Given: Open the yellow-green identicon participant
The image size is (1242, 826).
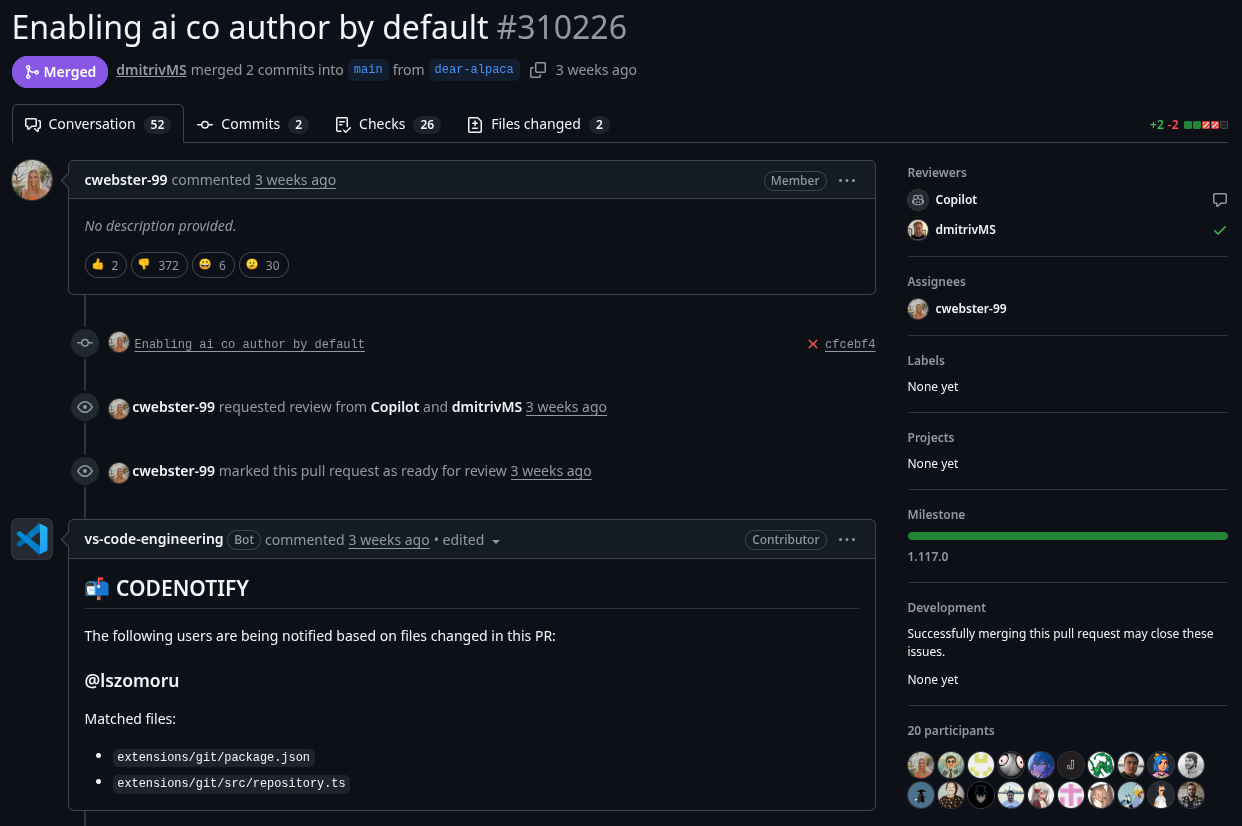Looking at the screenshot, I should coord(981,765).
